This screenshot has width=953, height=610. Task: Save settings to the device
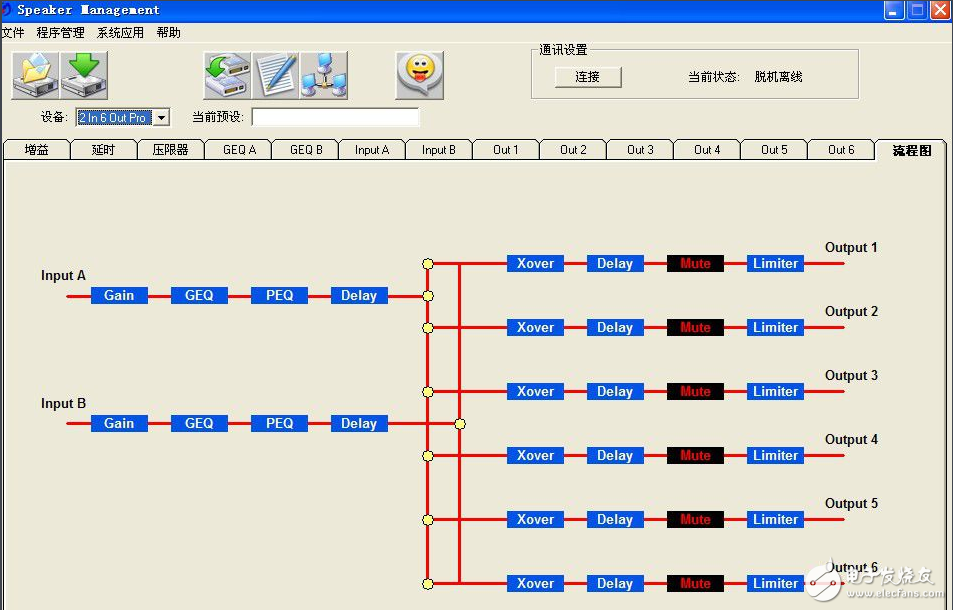point(84,73)
